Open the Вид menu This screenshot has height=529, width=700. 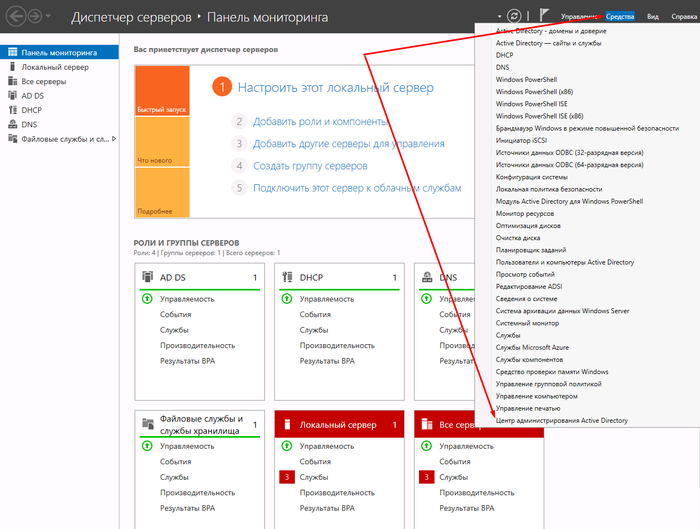tap(652, 17)
